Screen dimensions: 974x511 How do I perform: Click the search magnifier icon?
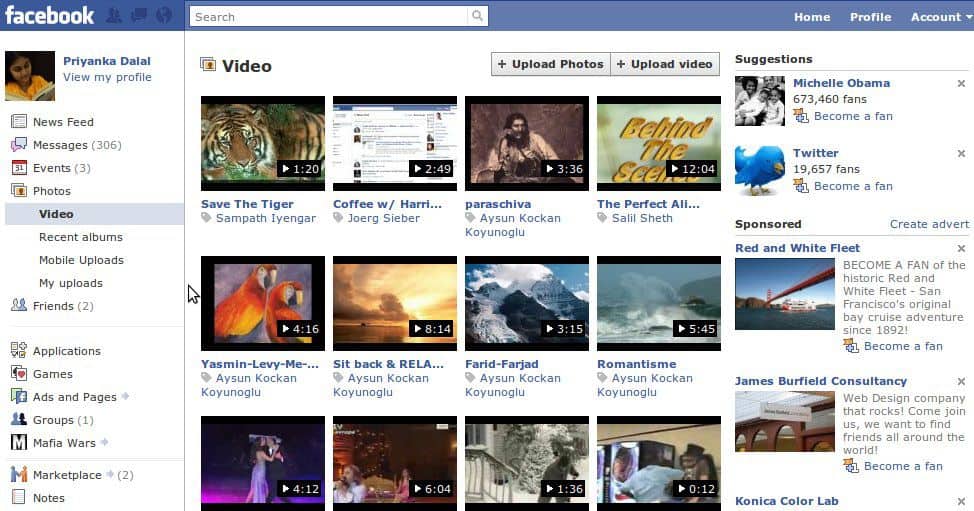477,16
